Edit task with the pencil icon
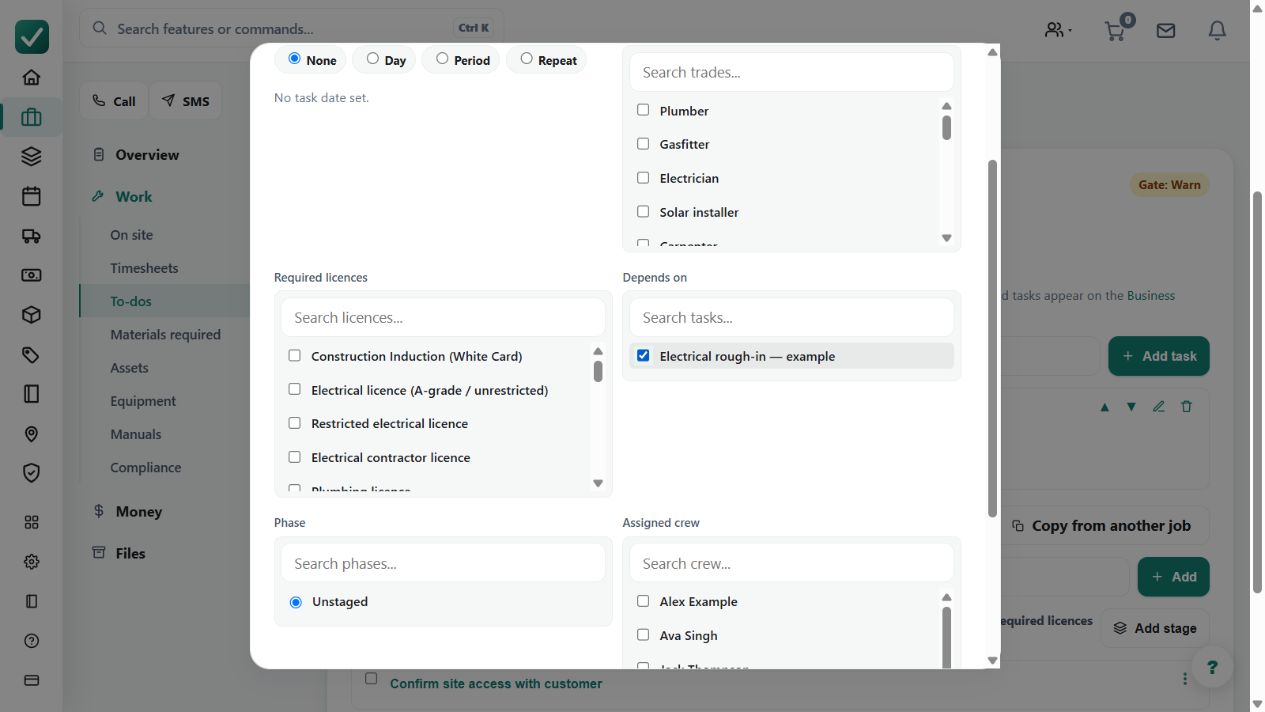This screenshot has height=712, width=1265. pyautogui.click(x=1159, y=407)
